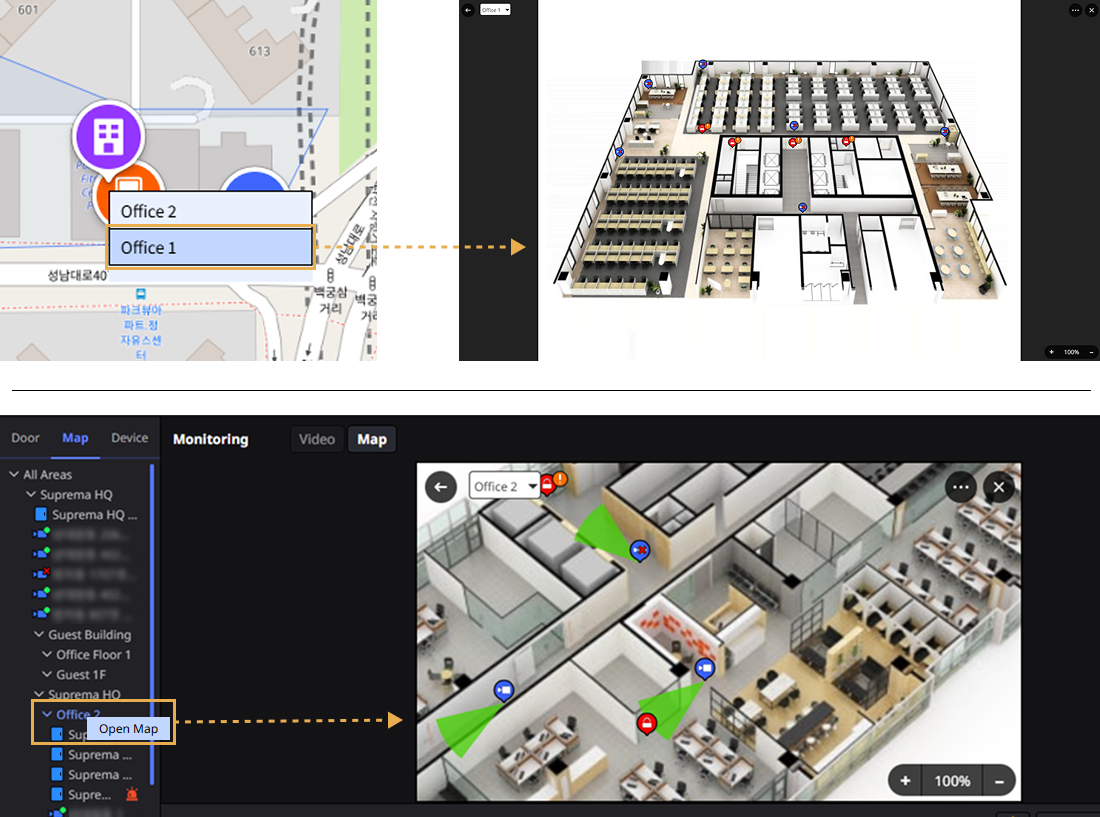This screenshot has height=817, width=1100.
Task: Open three-dots menu on Office 2 map
Action: (x=961, y=487)
